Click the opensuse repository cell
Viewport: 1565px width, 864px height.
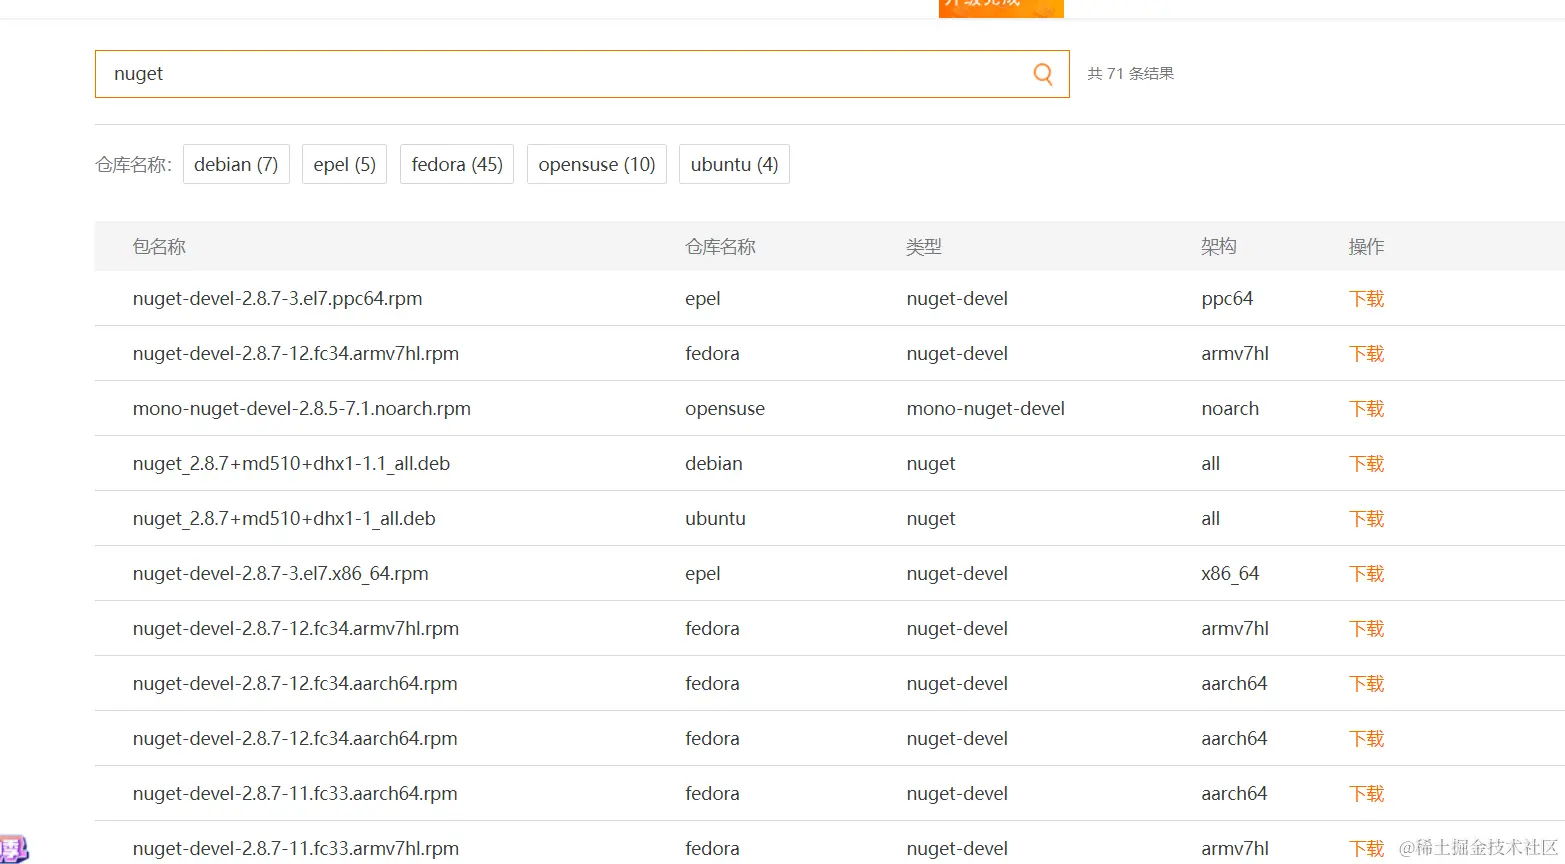click(725, 409)
